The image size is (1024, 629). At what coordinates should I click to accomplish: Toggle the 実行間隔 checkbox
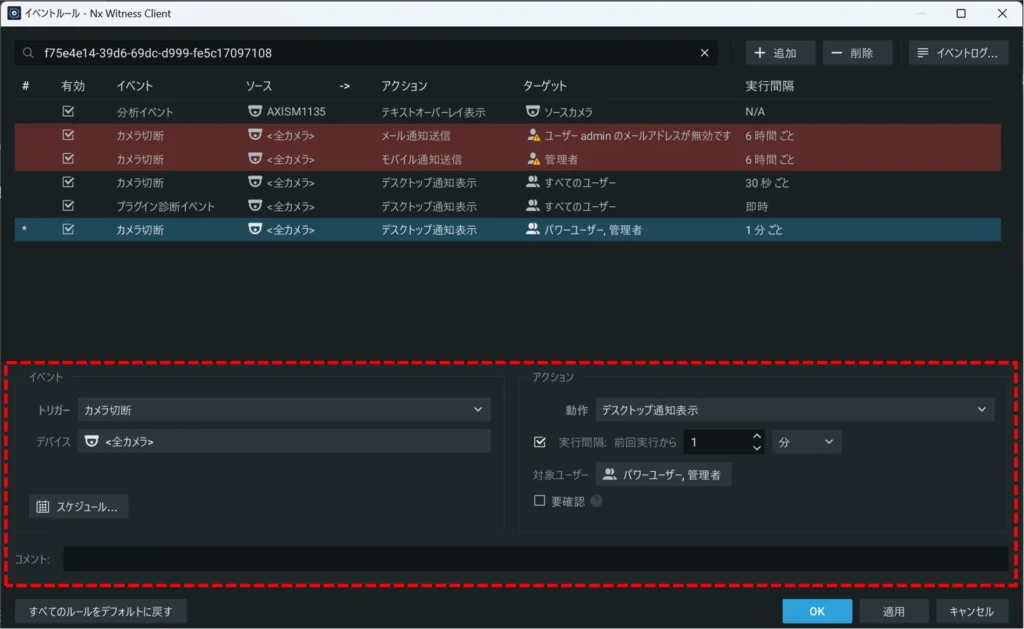540,441
